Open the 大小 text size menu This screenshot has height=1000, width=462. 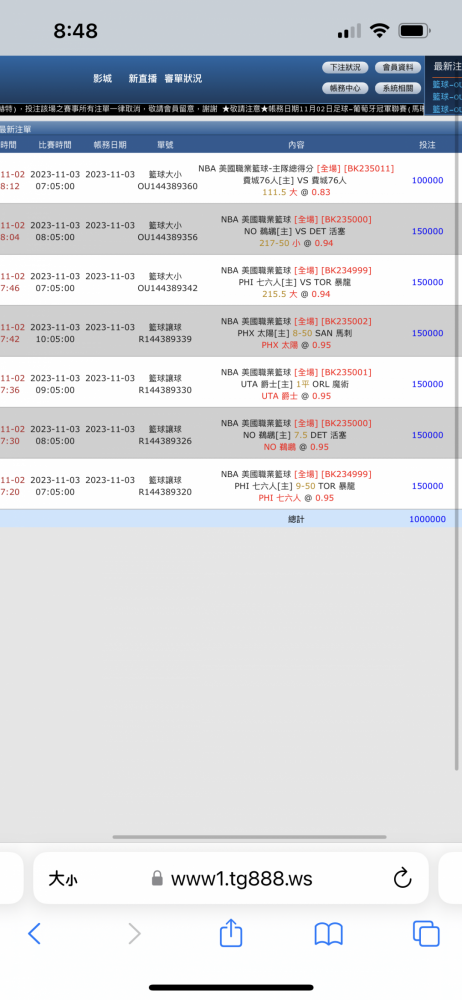coord(63,879)
